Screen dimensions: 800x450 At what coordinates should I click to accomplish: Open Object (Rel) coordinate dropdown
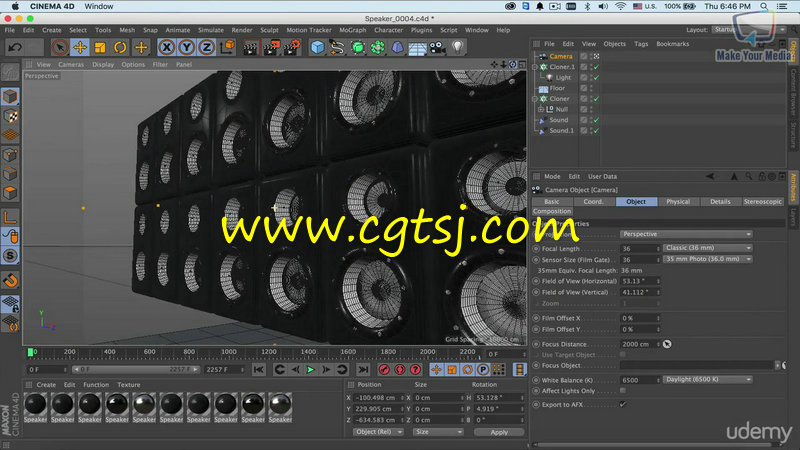(378, 432)
